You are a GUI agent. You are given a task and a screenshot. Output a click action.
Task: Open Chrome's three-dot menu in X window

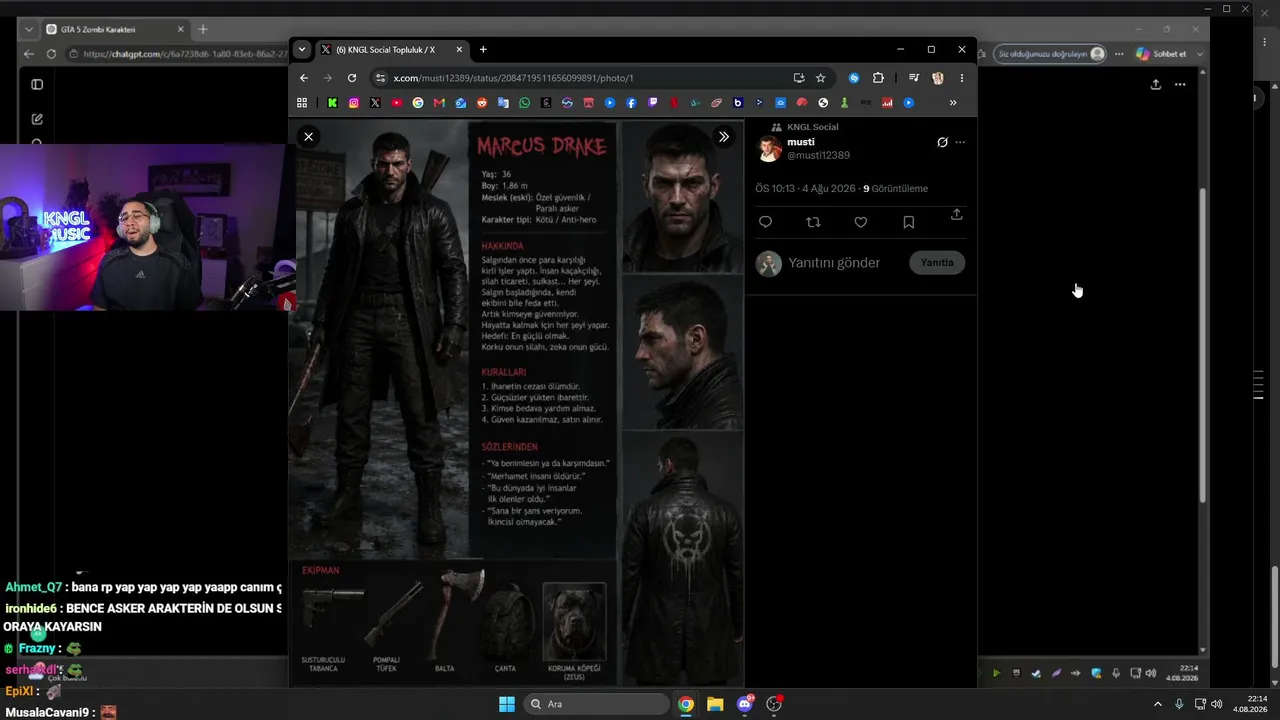[962, 78]
